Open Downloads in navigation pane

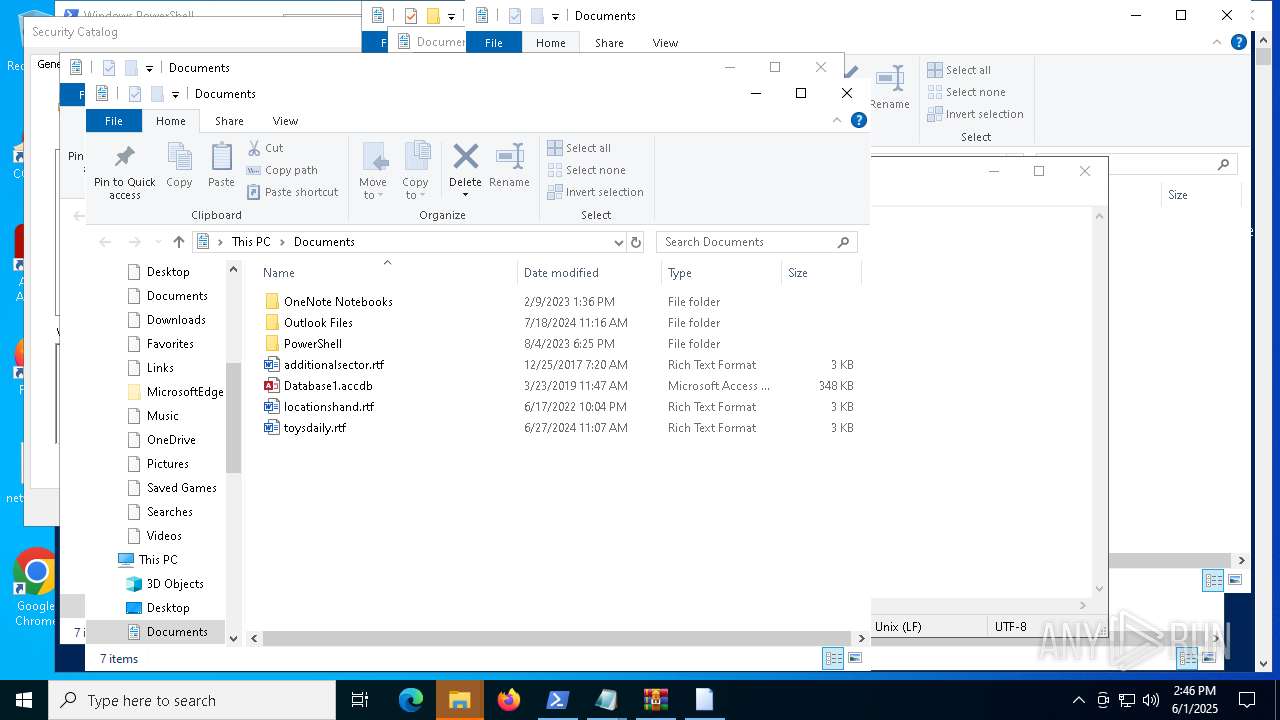point(176,320)
